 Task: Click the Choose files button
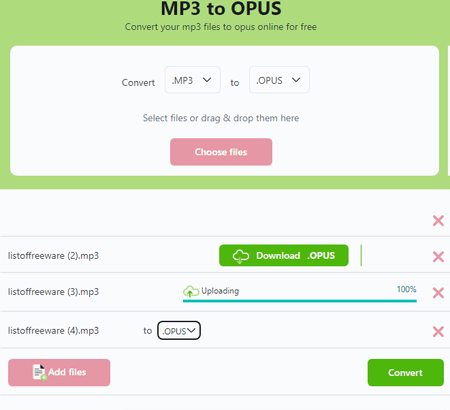(x=221, y=152)
